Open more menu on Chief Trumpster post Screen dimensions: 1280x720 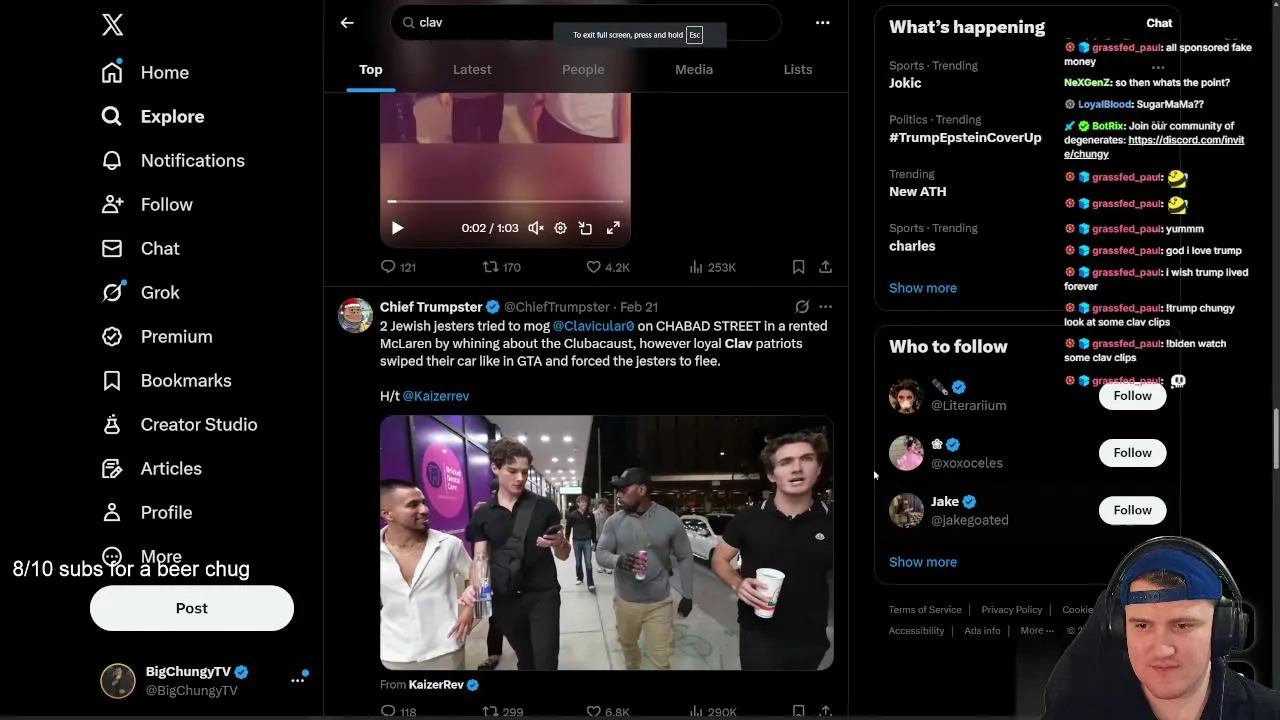pos(825,307)
